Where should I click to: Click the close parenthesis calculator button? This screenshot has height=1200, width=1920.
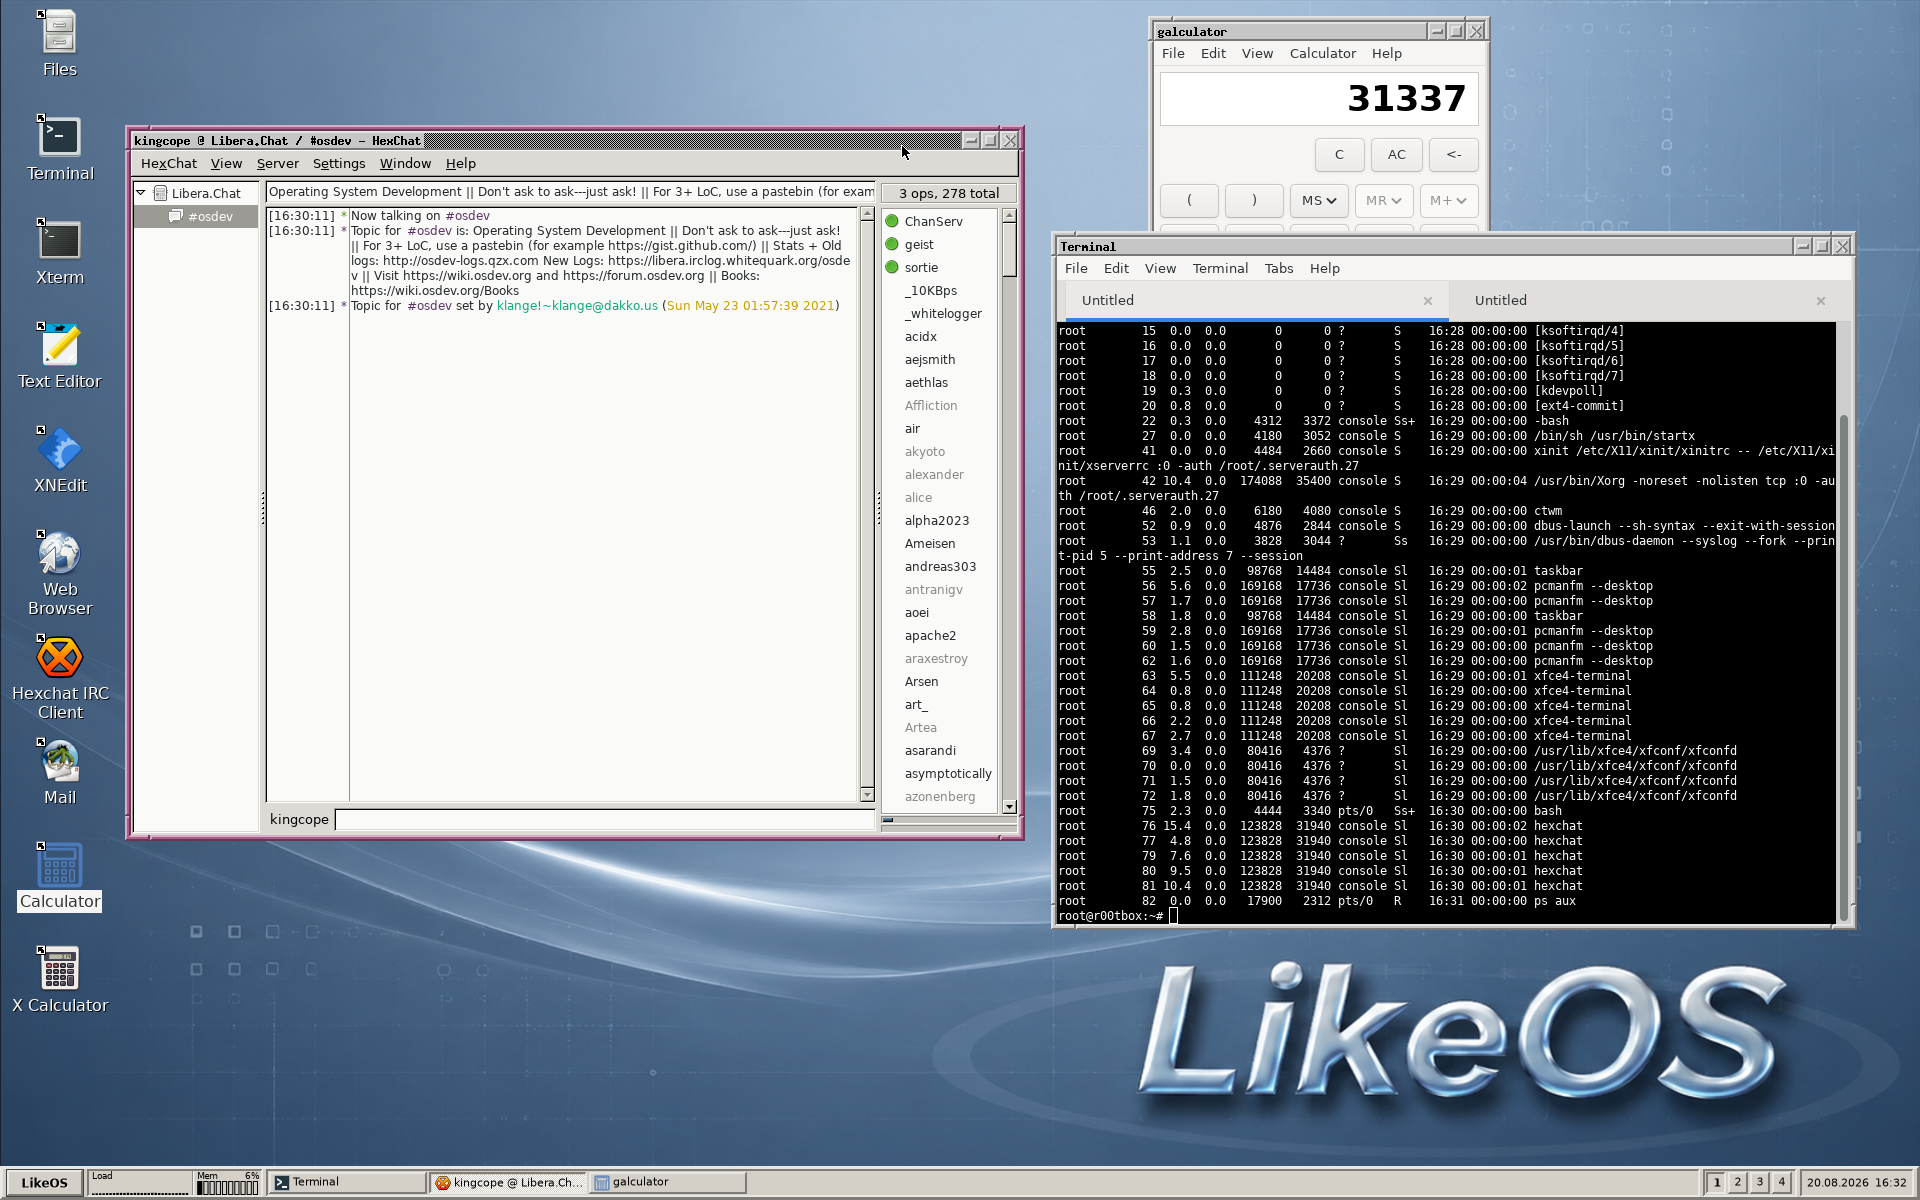[1254, 201]
